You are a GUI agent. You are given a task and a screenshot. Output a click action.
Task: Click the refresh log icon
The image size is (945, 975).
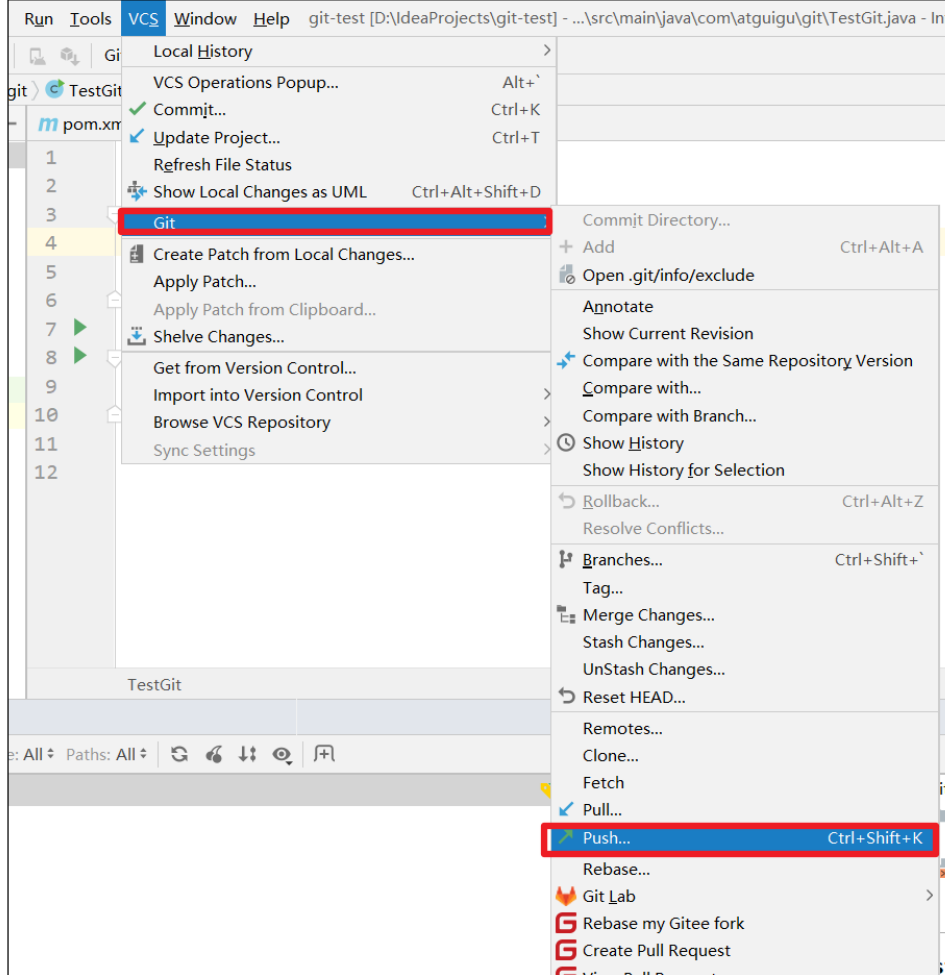pyautogui.click(x=180, y=754)
